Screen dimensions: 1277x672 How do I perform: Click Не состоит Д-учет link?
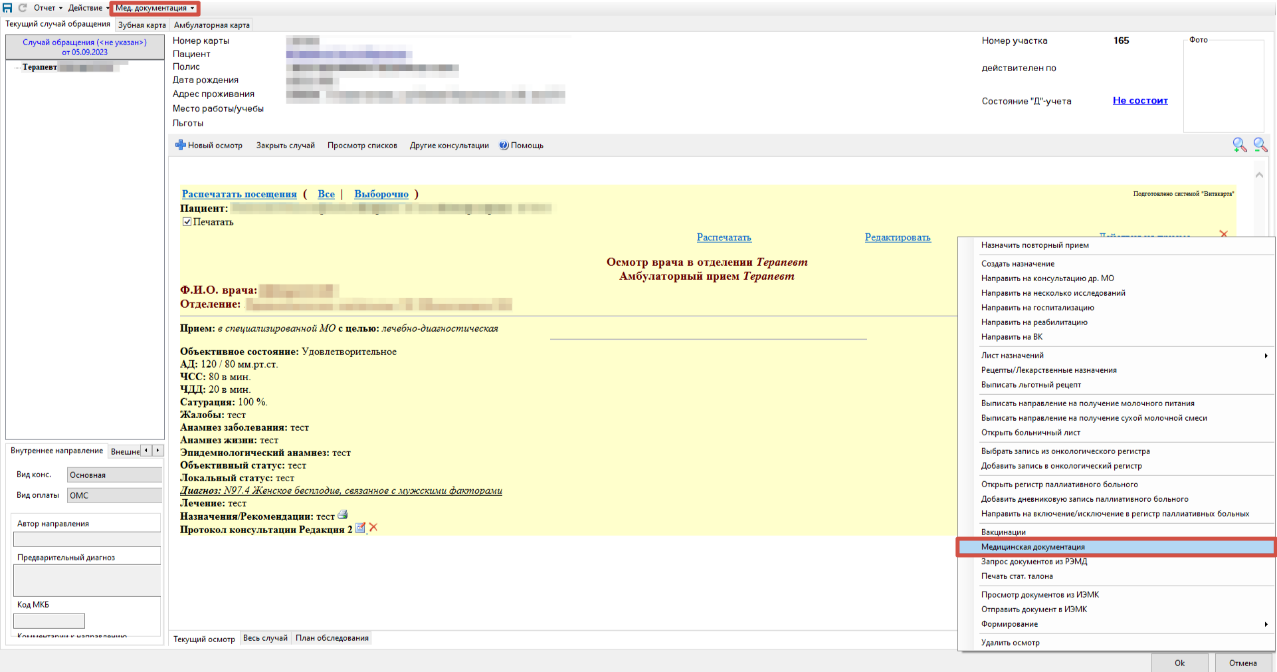1140,100
